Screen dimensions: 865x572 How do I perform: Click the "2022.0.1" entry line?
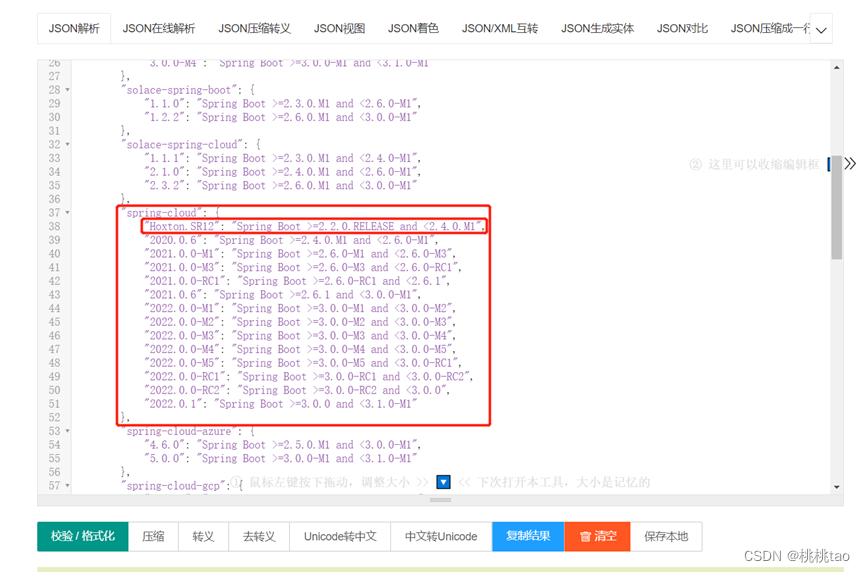[x=280, y=404]
